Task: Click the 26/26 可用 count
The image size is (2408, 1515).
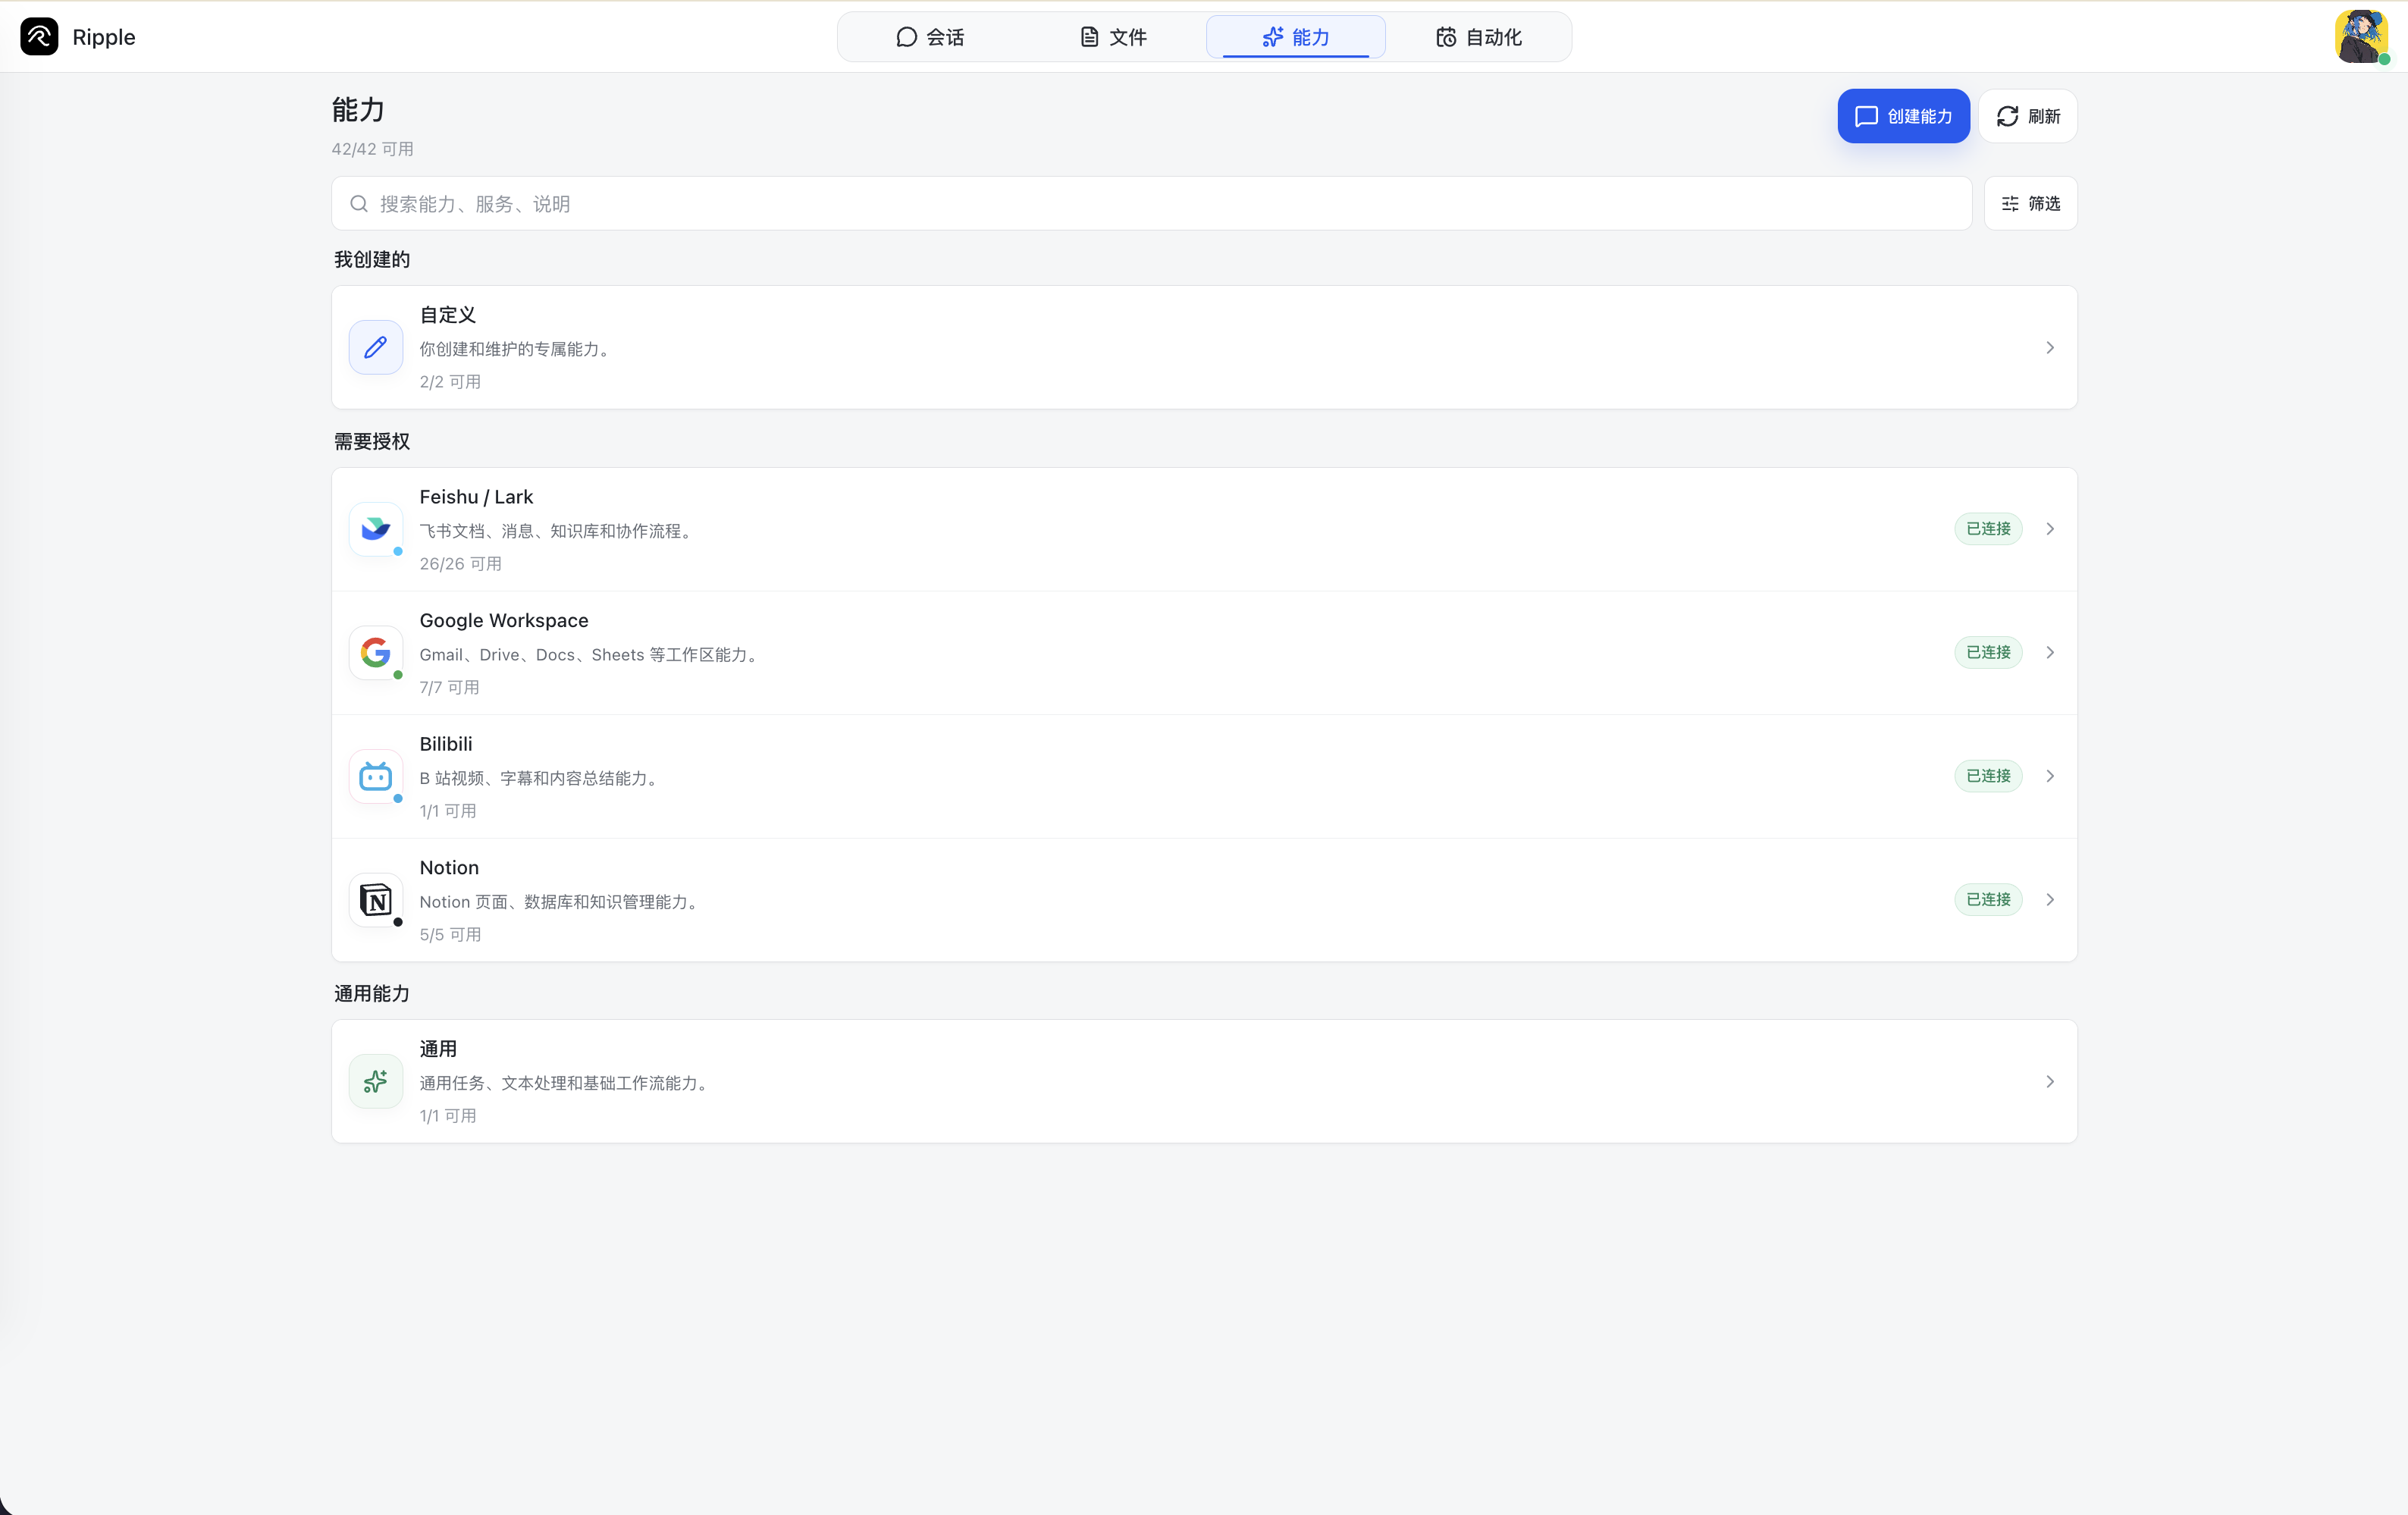Action: click(x=461, y=564)
